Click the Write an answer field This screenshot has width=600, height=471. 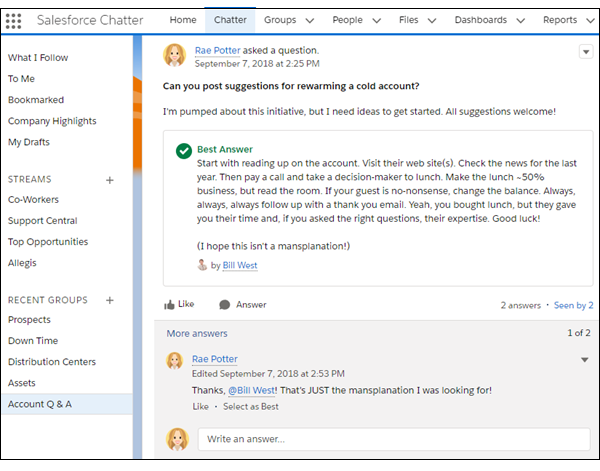(x=394, y=439)
